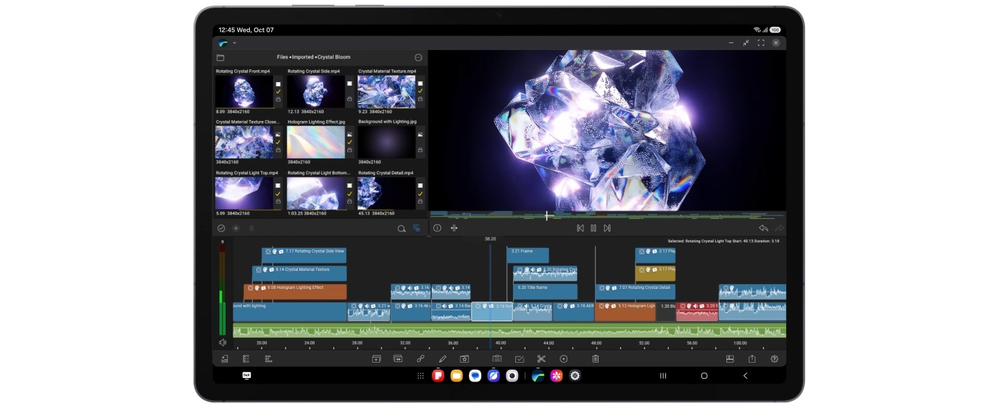This screenshot has width=1000, height=403.
Task: Choose the Rotating Crystal Detail.mp4 thumbnail
Action: (x=386, y=193)
